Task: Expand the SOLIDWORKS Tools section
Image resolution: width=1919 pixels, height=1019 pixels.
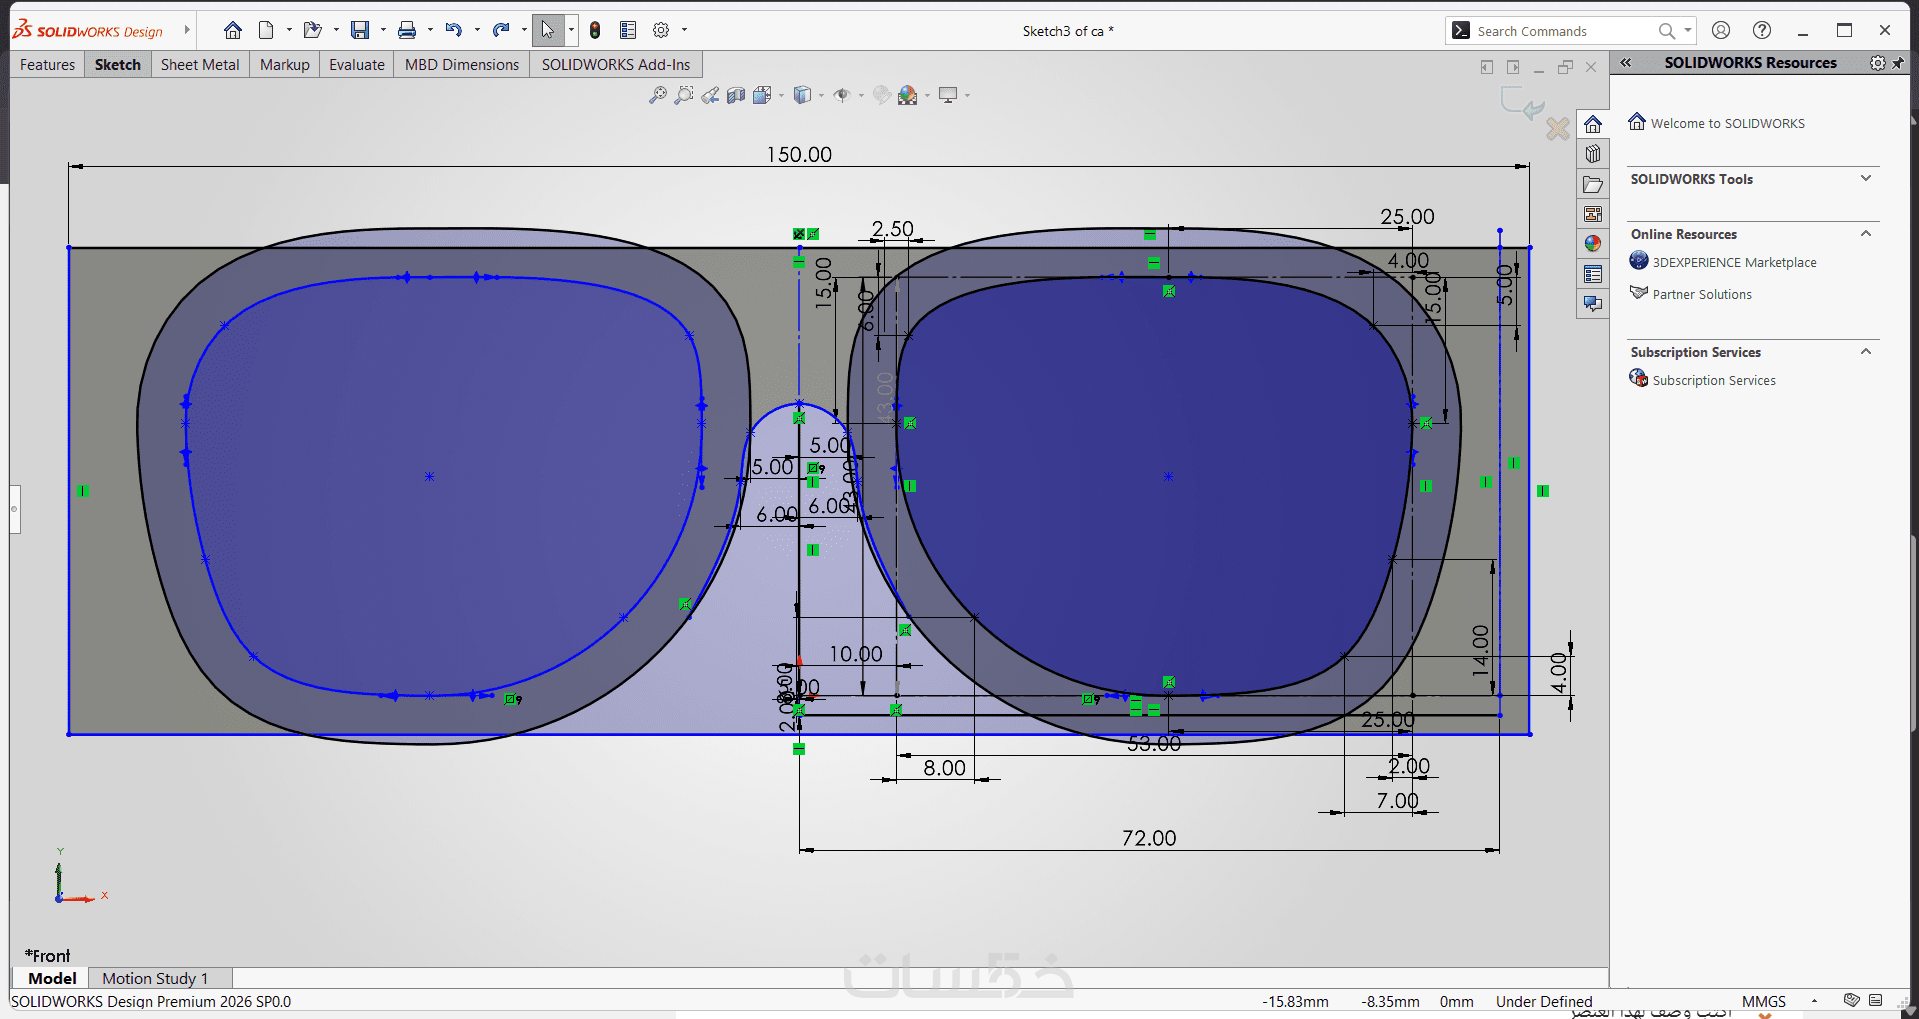Action: pyautogui.click(x=1865, y=179)
